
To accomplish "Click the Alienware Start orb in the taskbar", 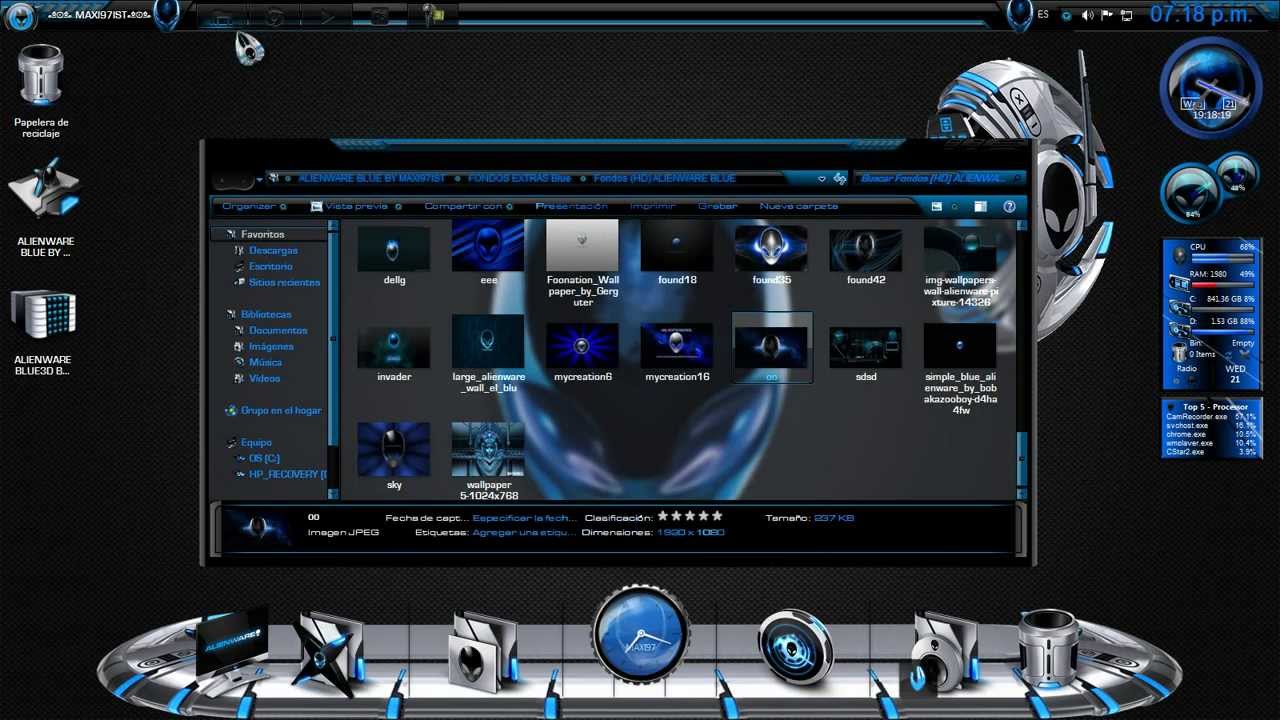I will [x=20, y=15].
